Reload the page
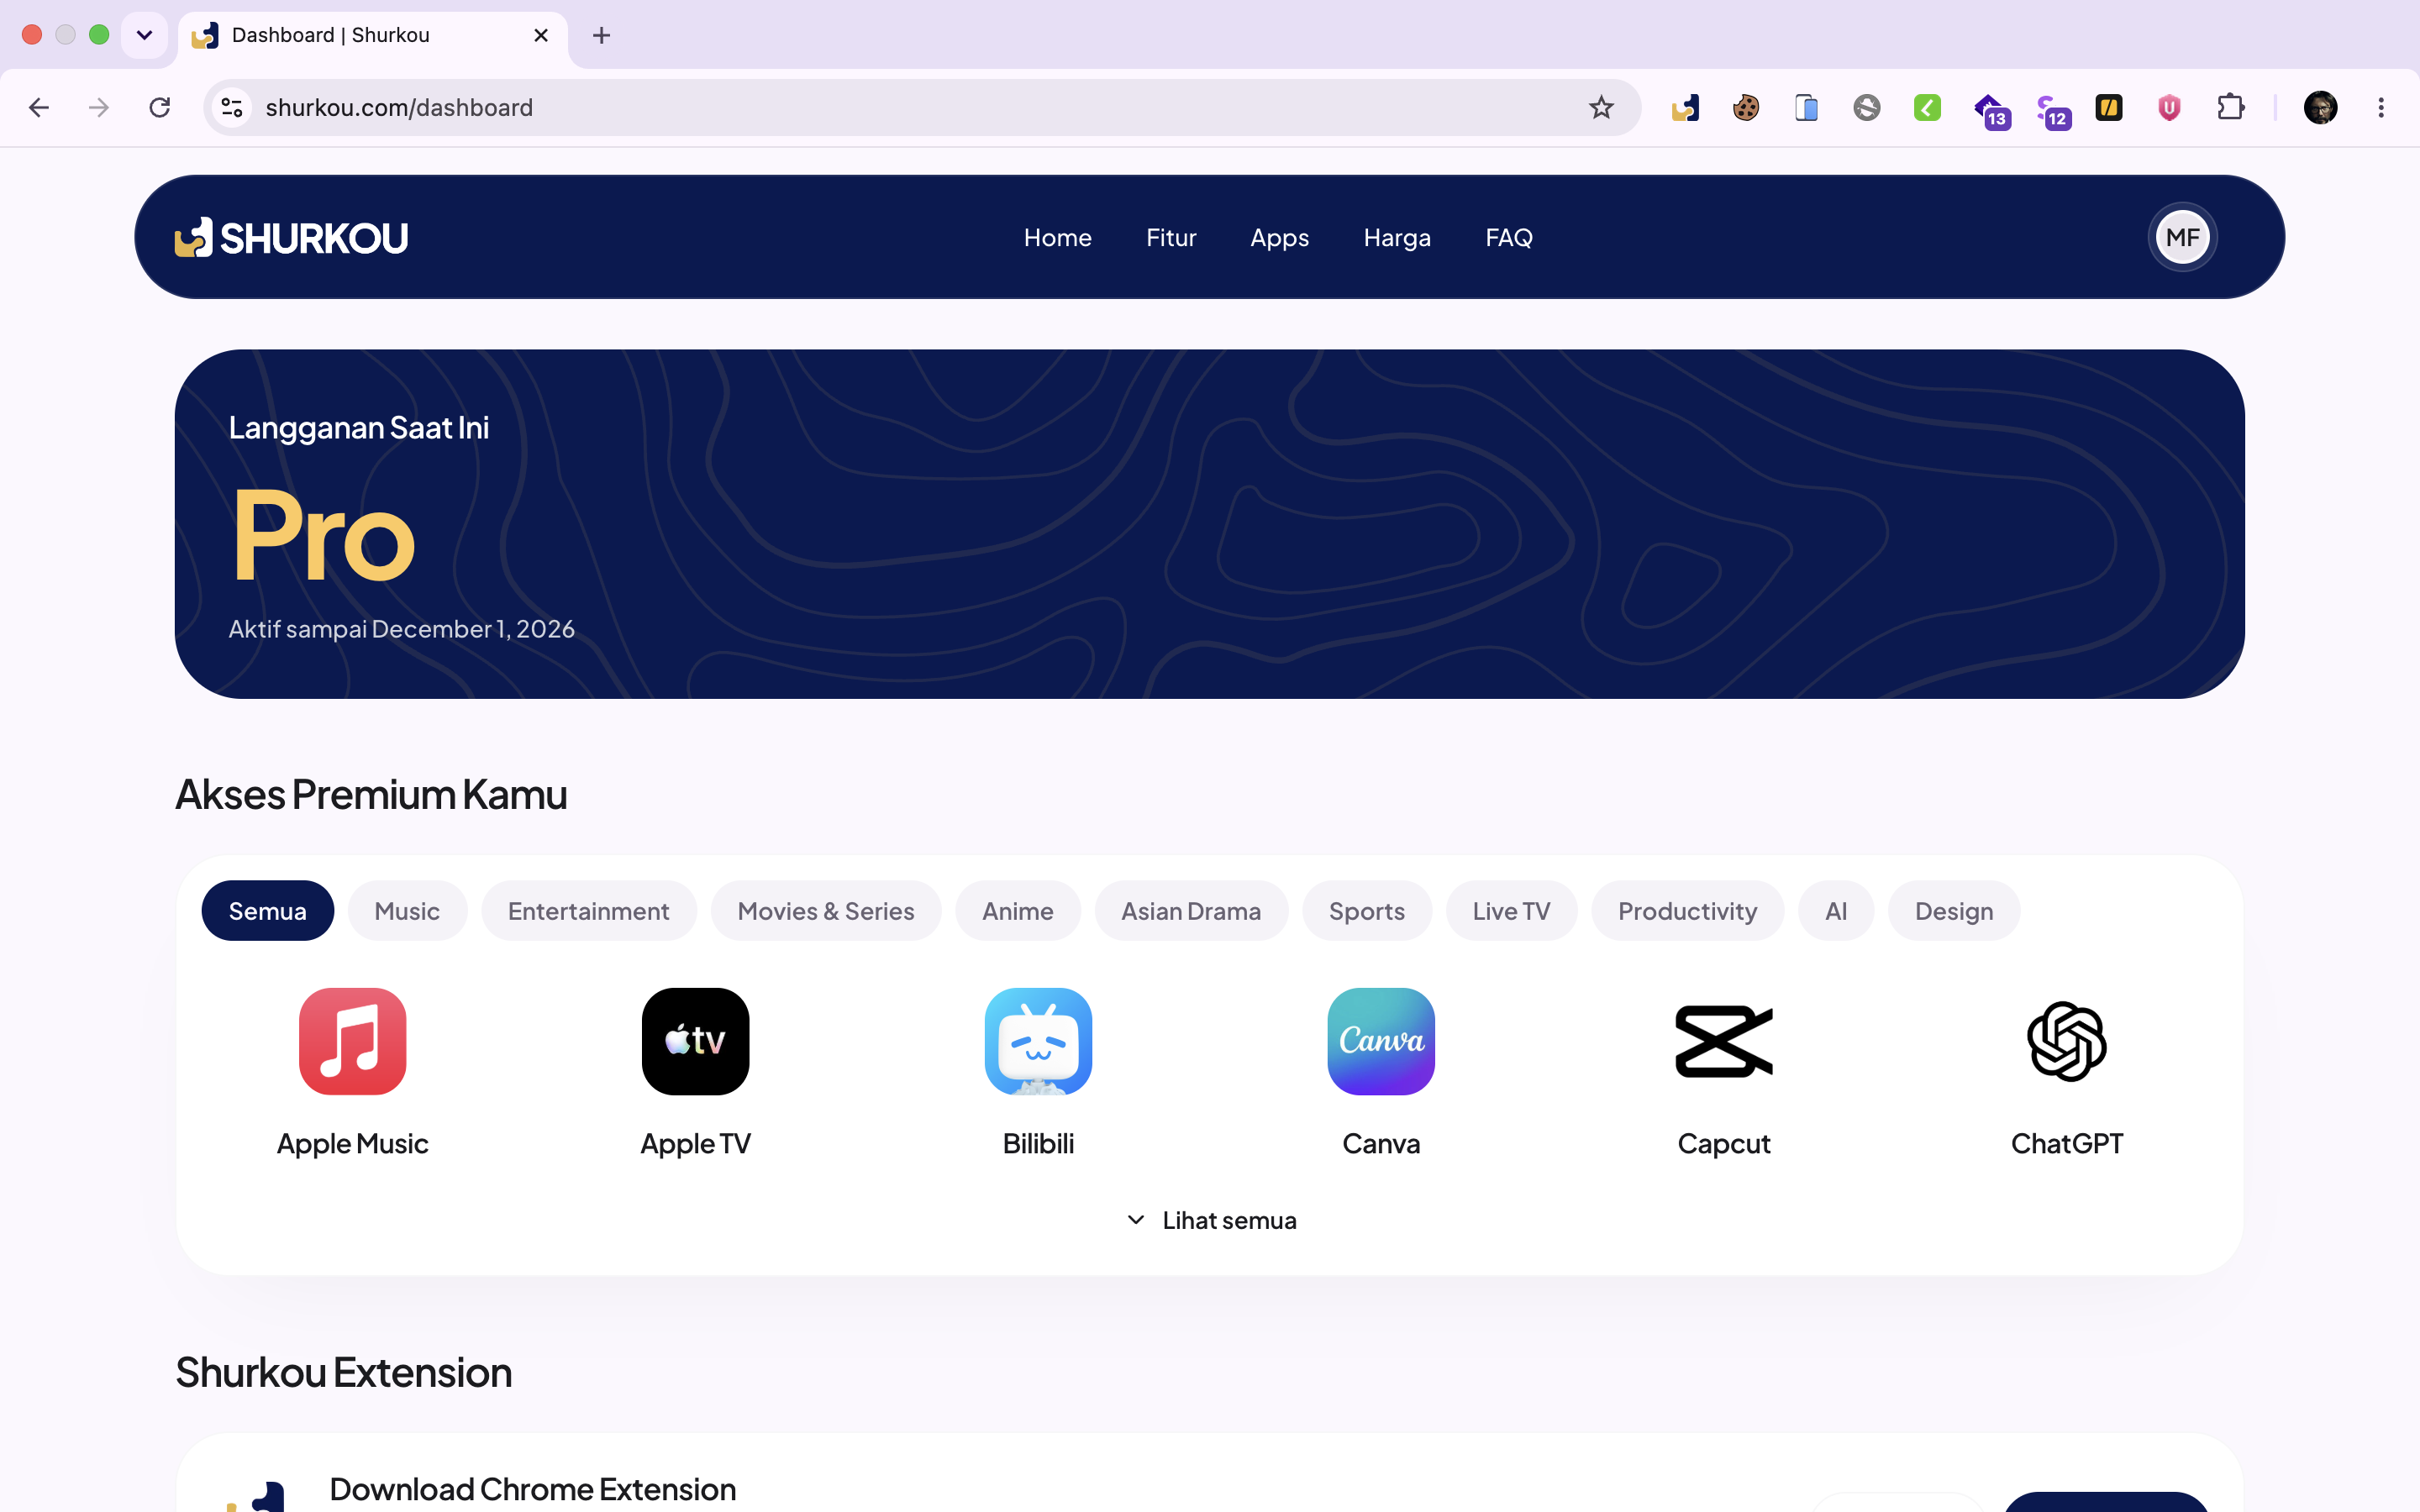Viewport: 2420px width, 1512px height. [160, 107]
